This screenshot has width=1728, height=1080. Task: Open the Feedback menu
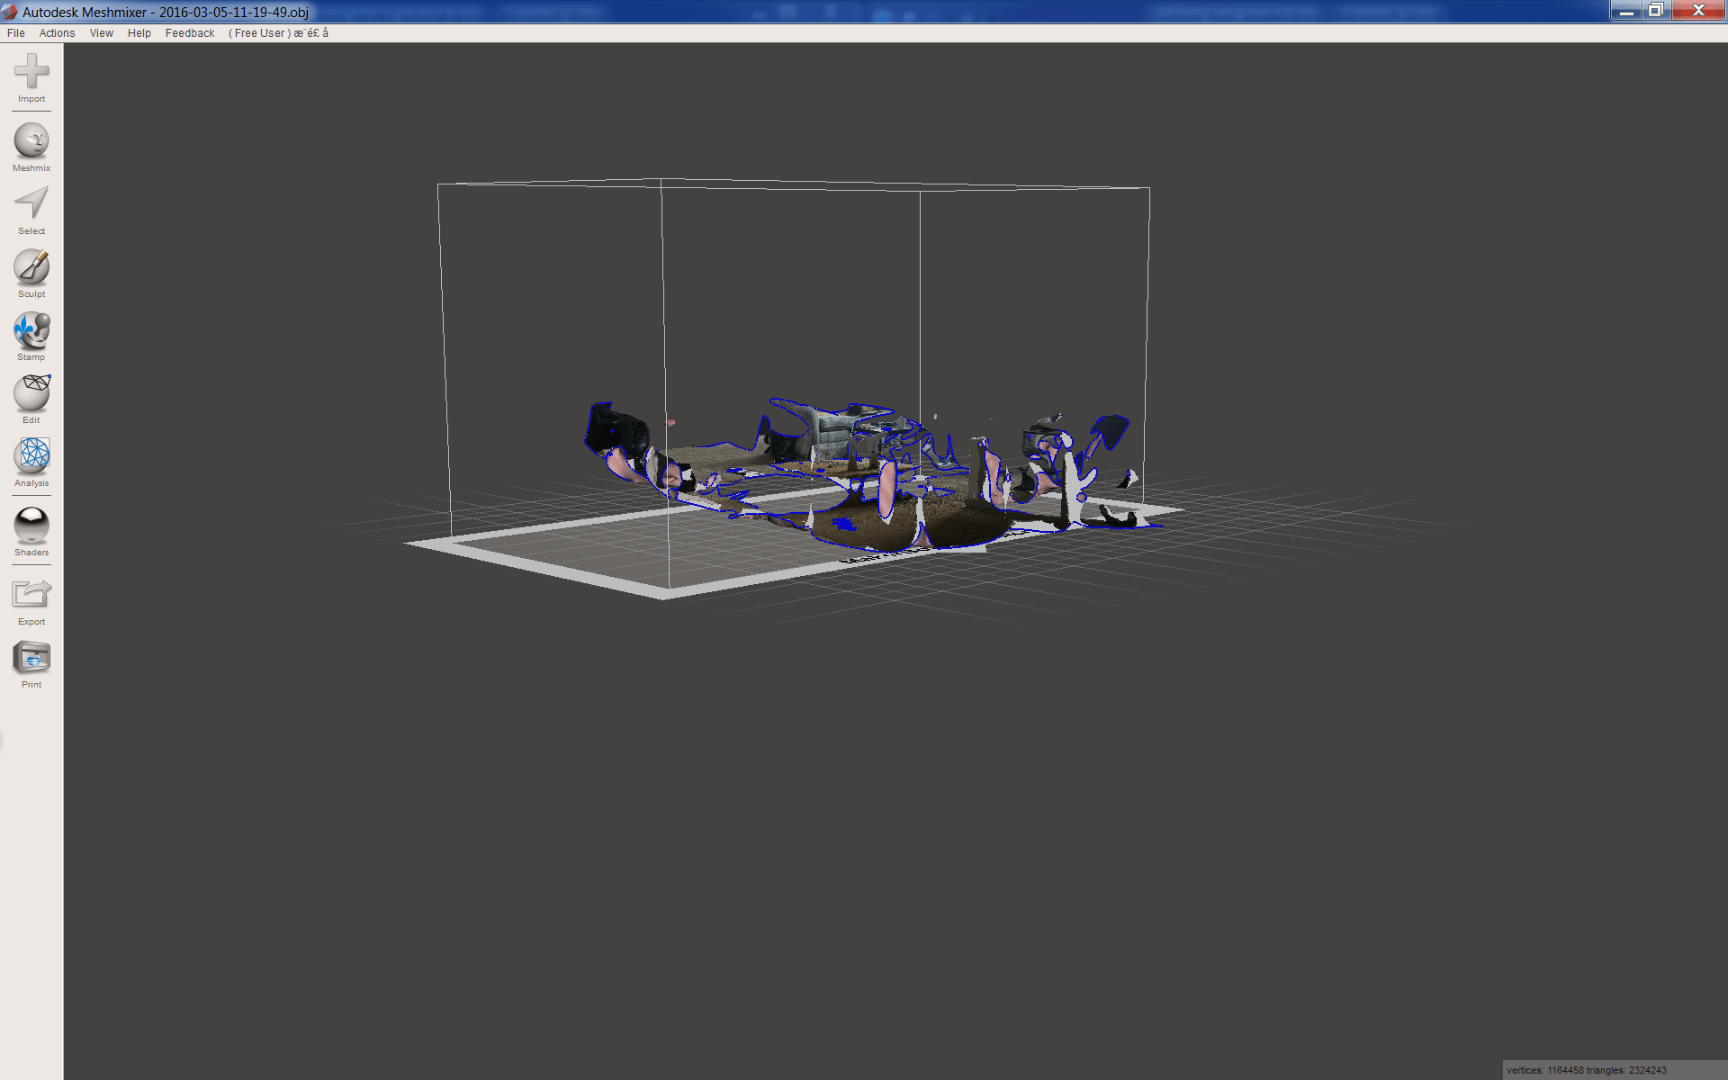pos(189,33)
